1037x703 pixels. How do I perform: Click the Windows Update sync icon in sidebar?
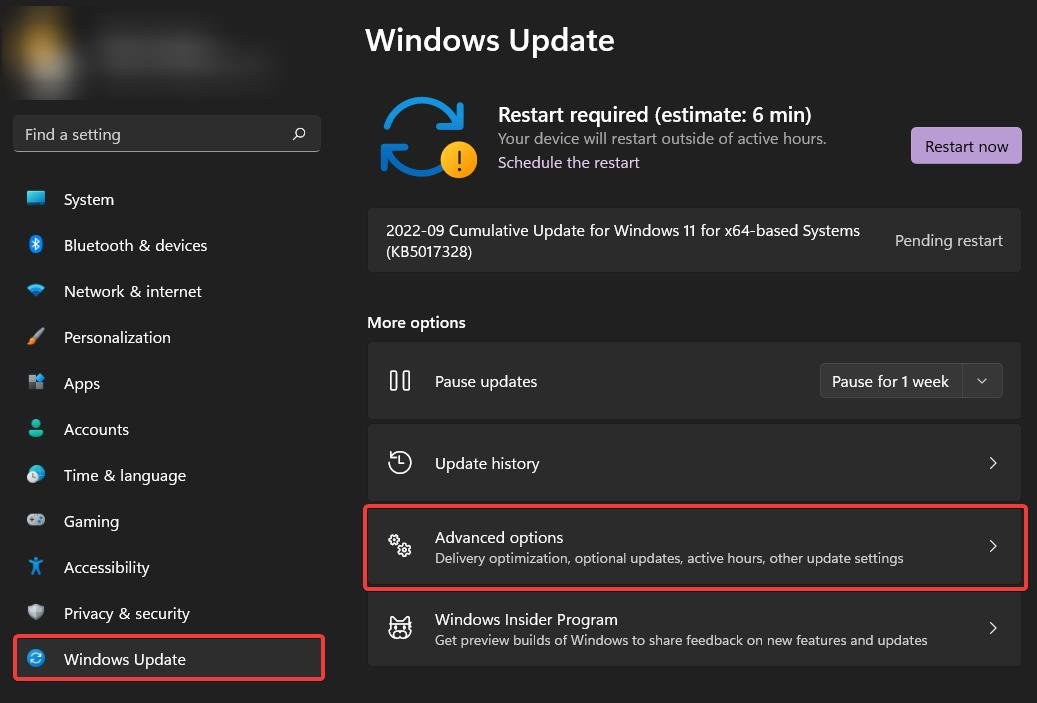pos(36,658)
